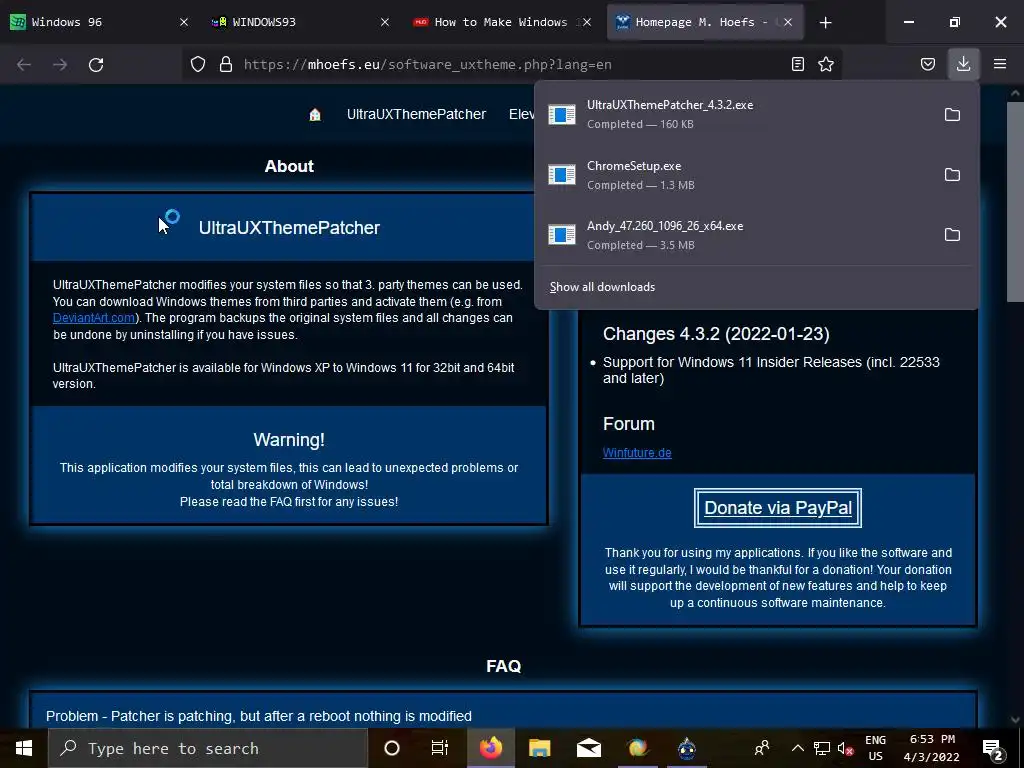The height and width of the screenshot is (768, 1024).
Task: Go forward to the next page
Action: [x=60, y=64]
